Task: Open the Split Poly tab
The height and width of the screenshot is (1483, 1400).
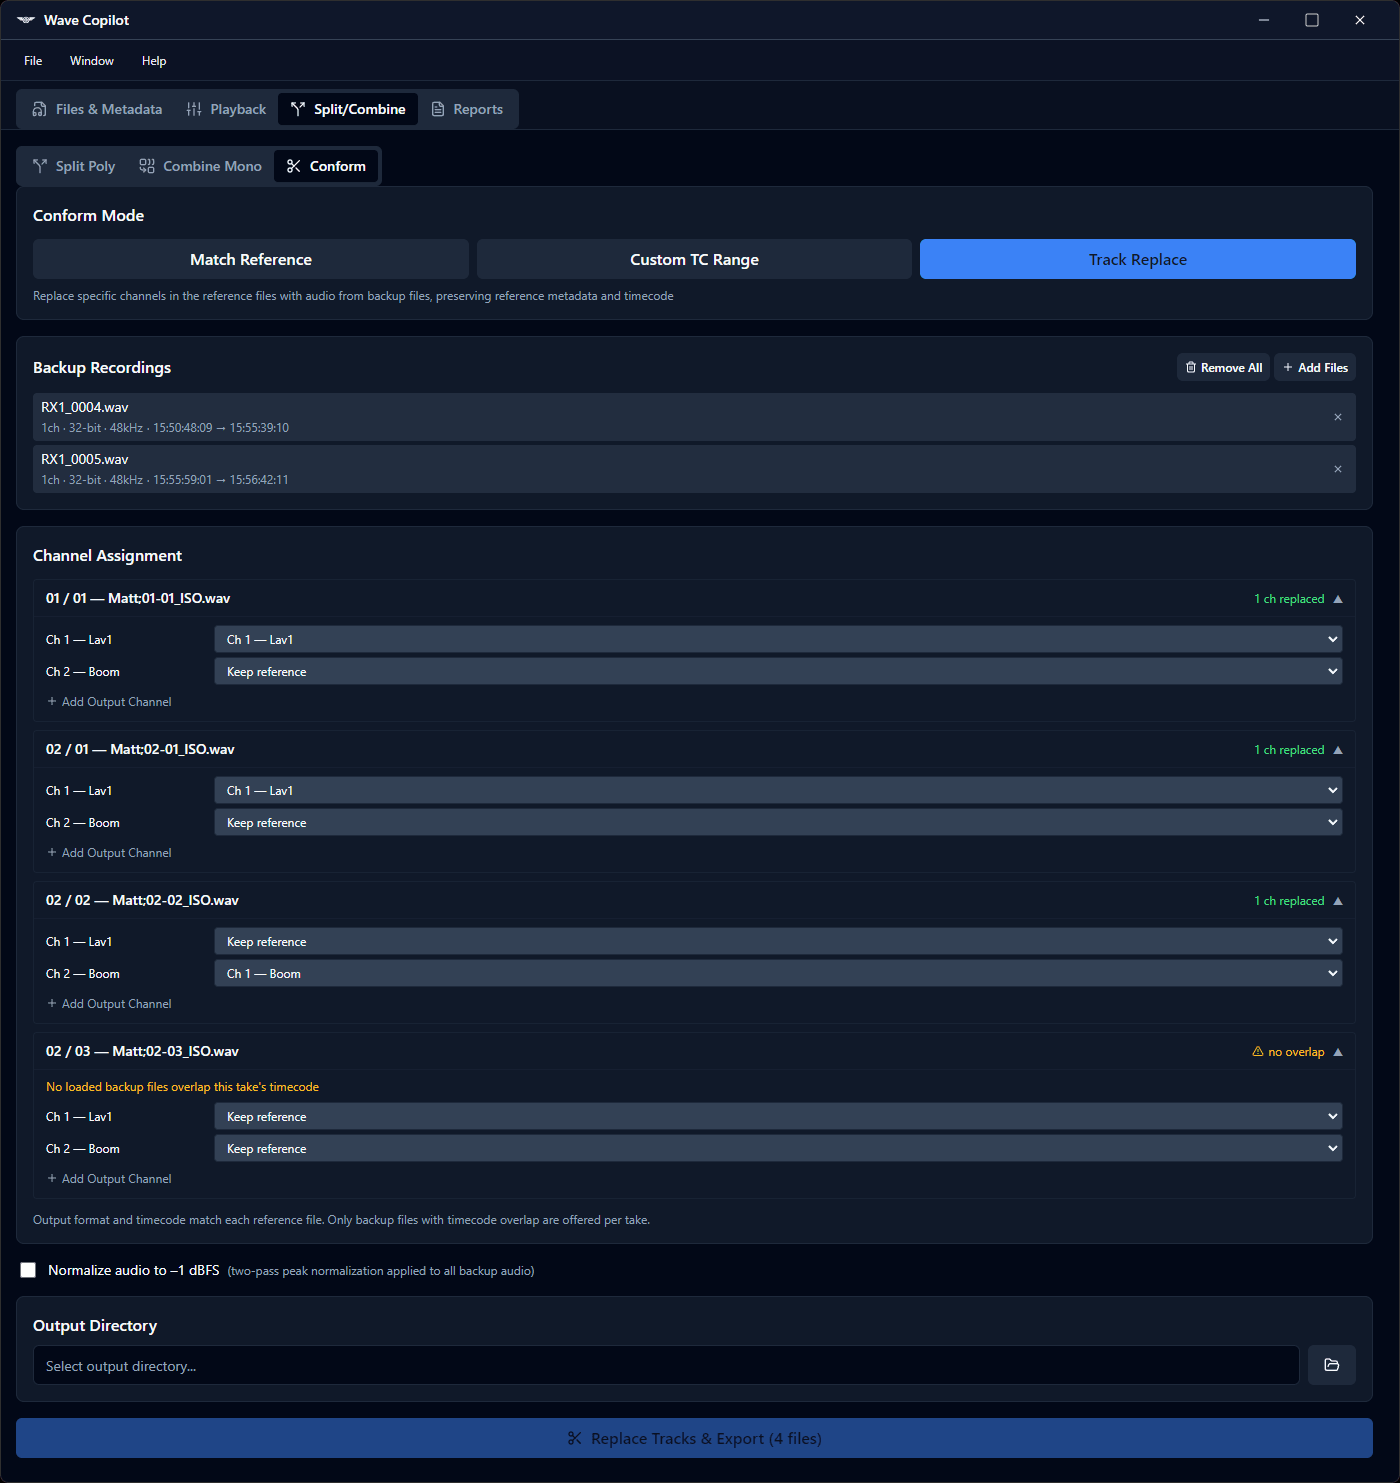Action: 74,166
